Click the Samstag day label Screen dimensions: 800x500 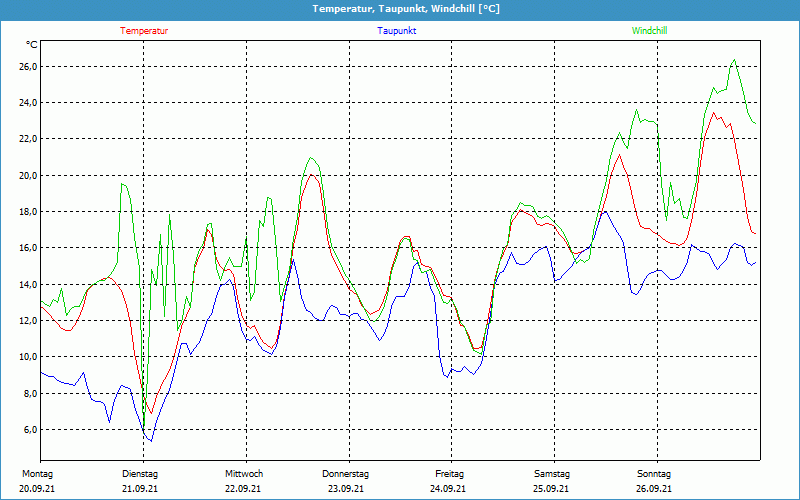tap(552, 474)
